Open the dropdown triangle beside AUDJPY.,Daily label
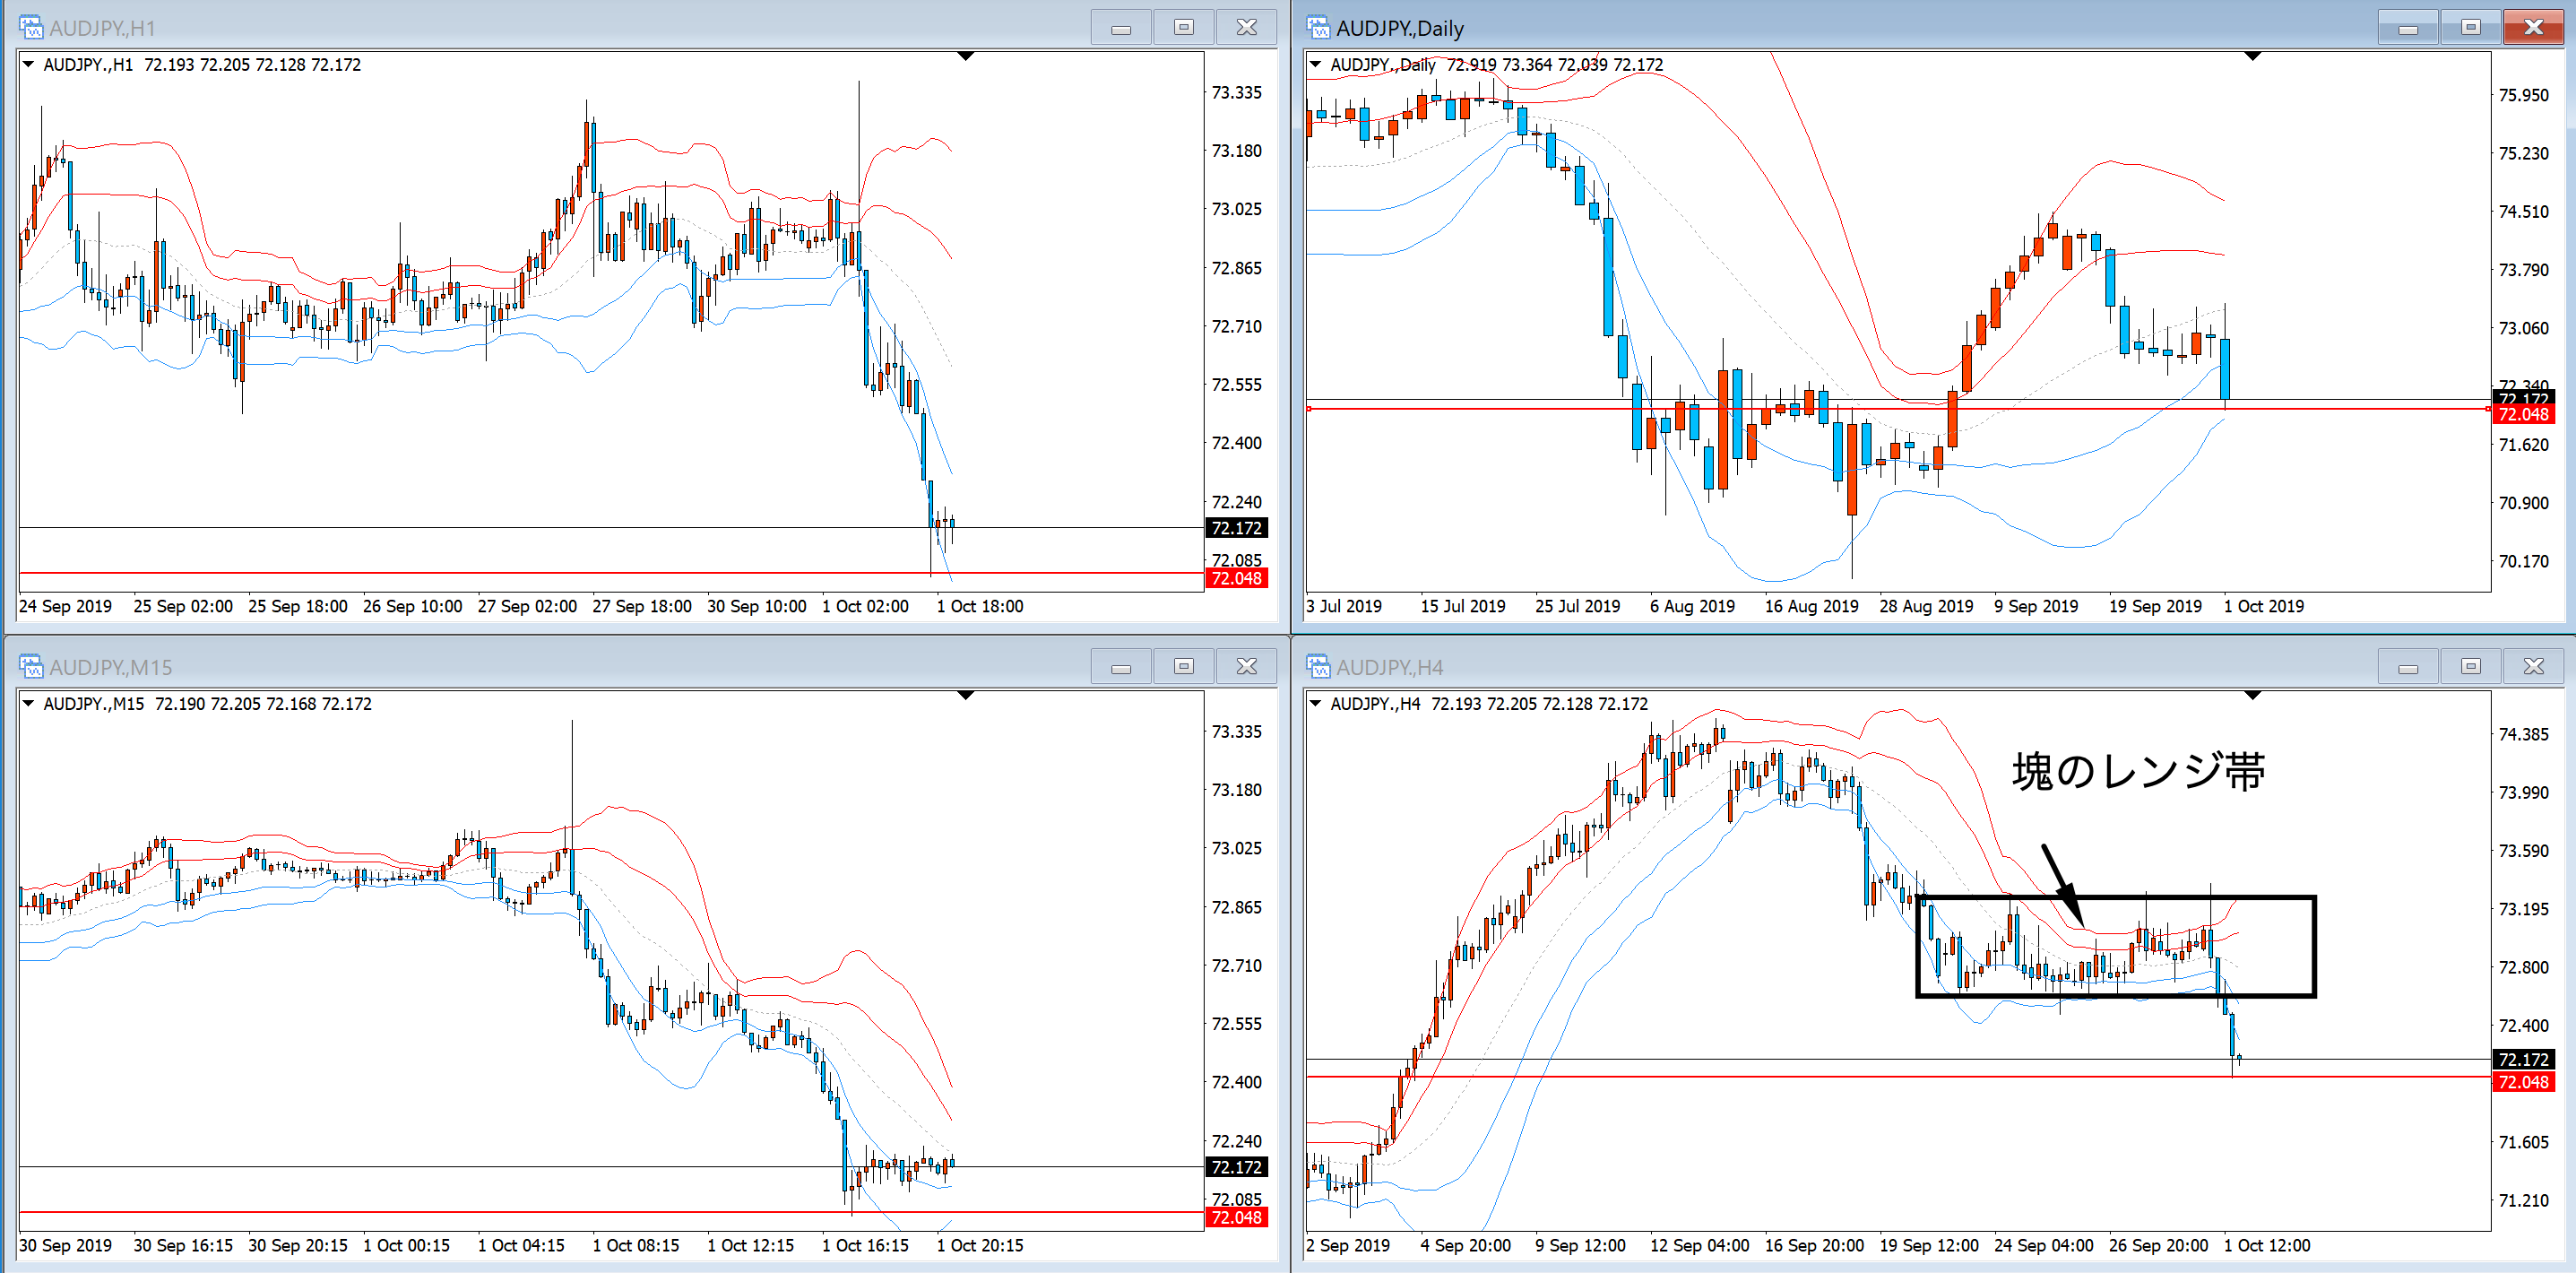 pyautogui.click(x=1316, y=64)
